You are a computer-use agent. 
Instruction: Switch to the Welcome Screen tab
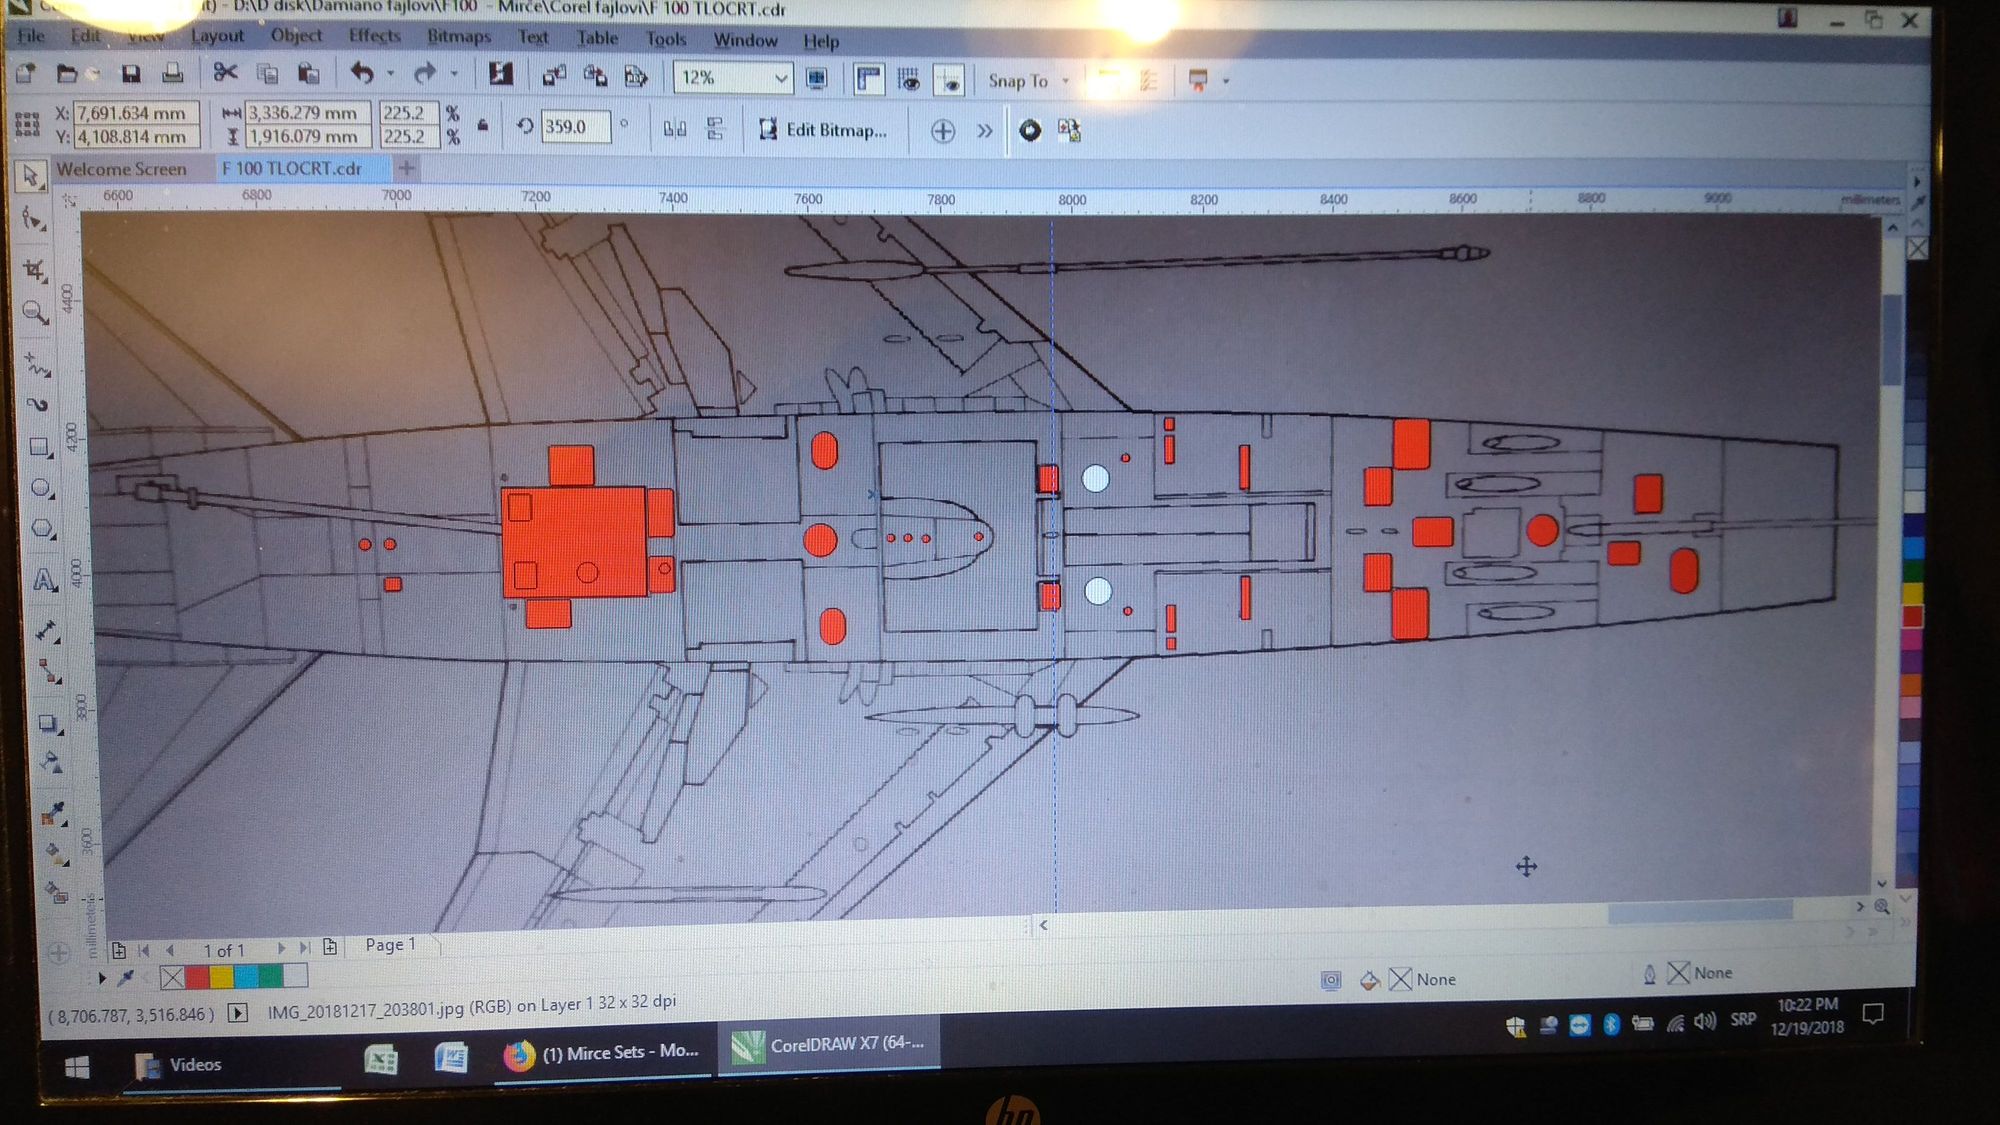point(121,169)
